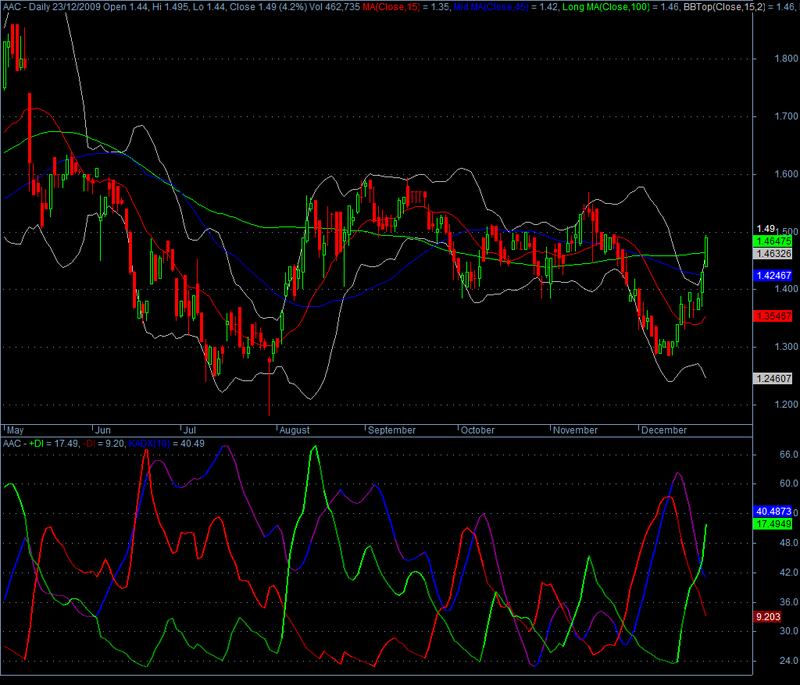
Task: Click the Vol 462,735 volume reading
Action: tap(335, 7)
